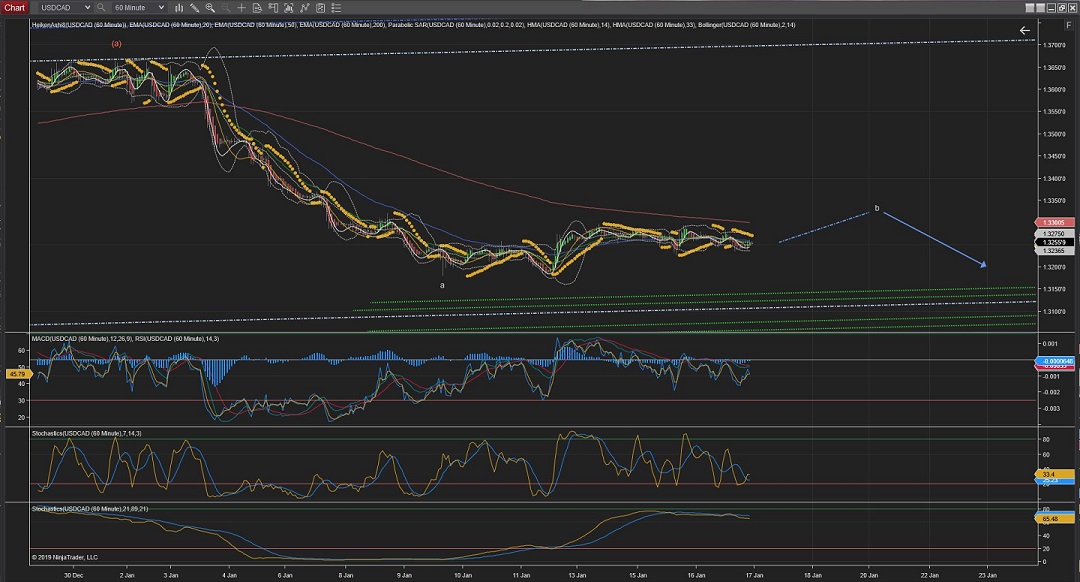Click the orange 45.79 RSI marker
Image resolution: width=1080 pixels, height=582 pixels.
click(x=20, y=374)
